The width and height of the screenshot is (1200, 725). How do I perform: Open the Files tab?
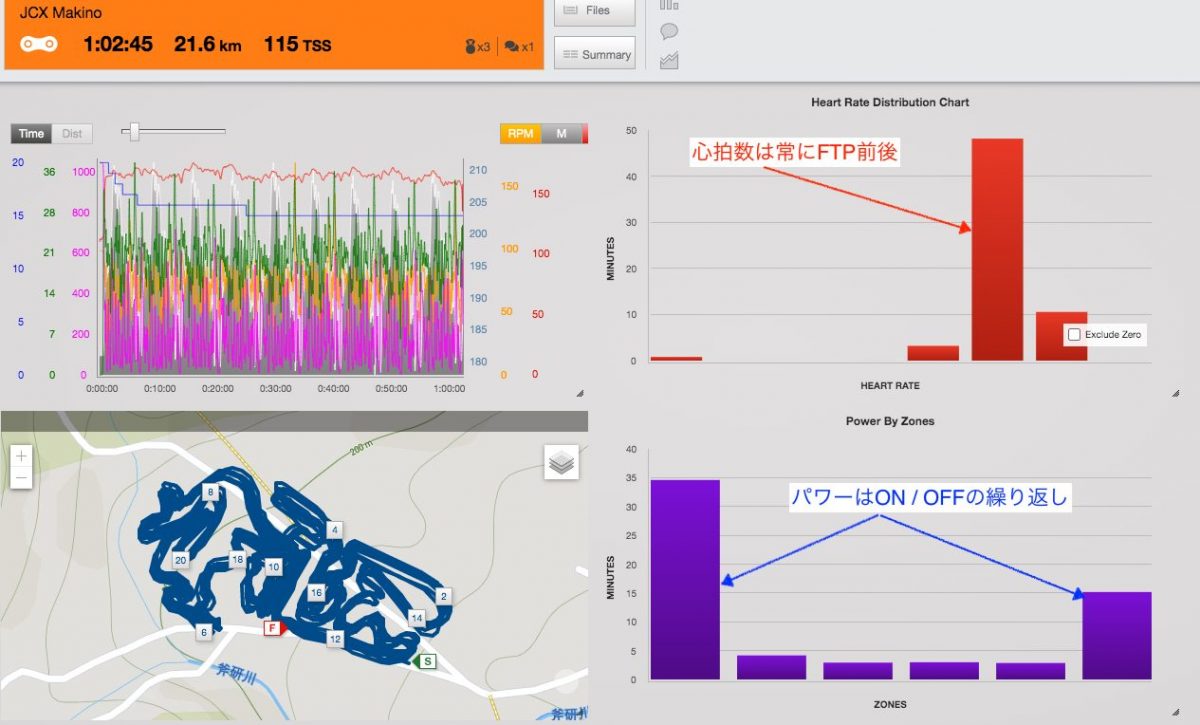pyautogui.click(x=595, y=11)
